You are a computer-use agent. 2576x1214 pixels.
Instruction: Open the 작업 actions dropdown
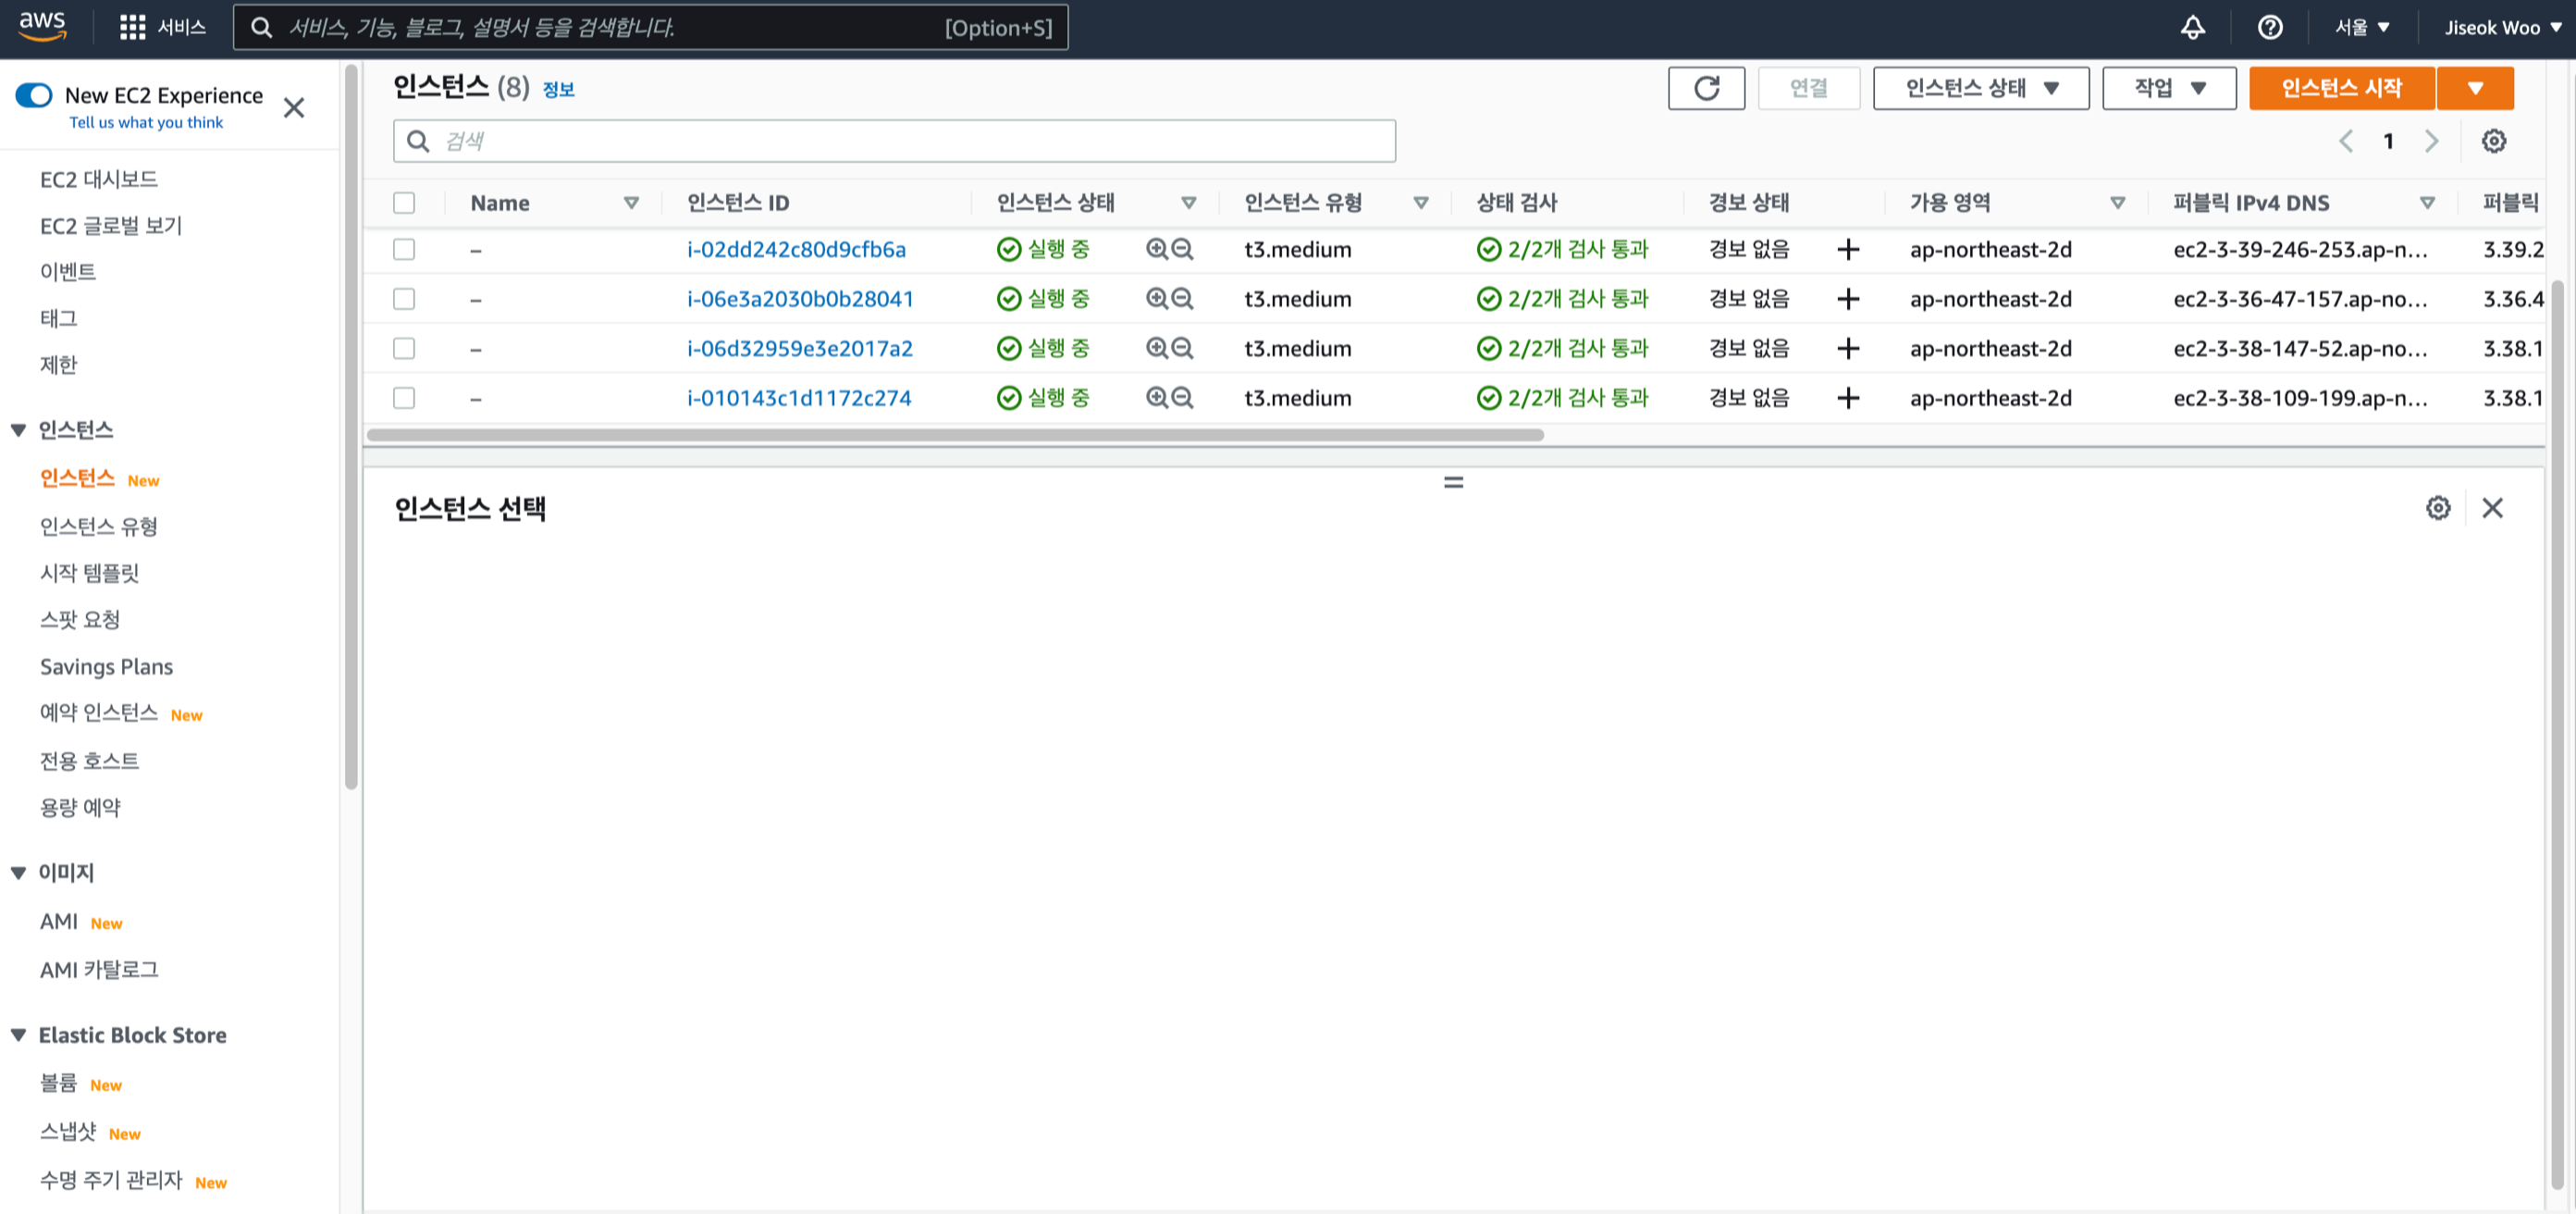[x=2168, y=88]
